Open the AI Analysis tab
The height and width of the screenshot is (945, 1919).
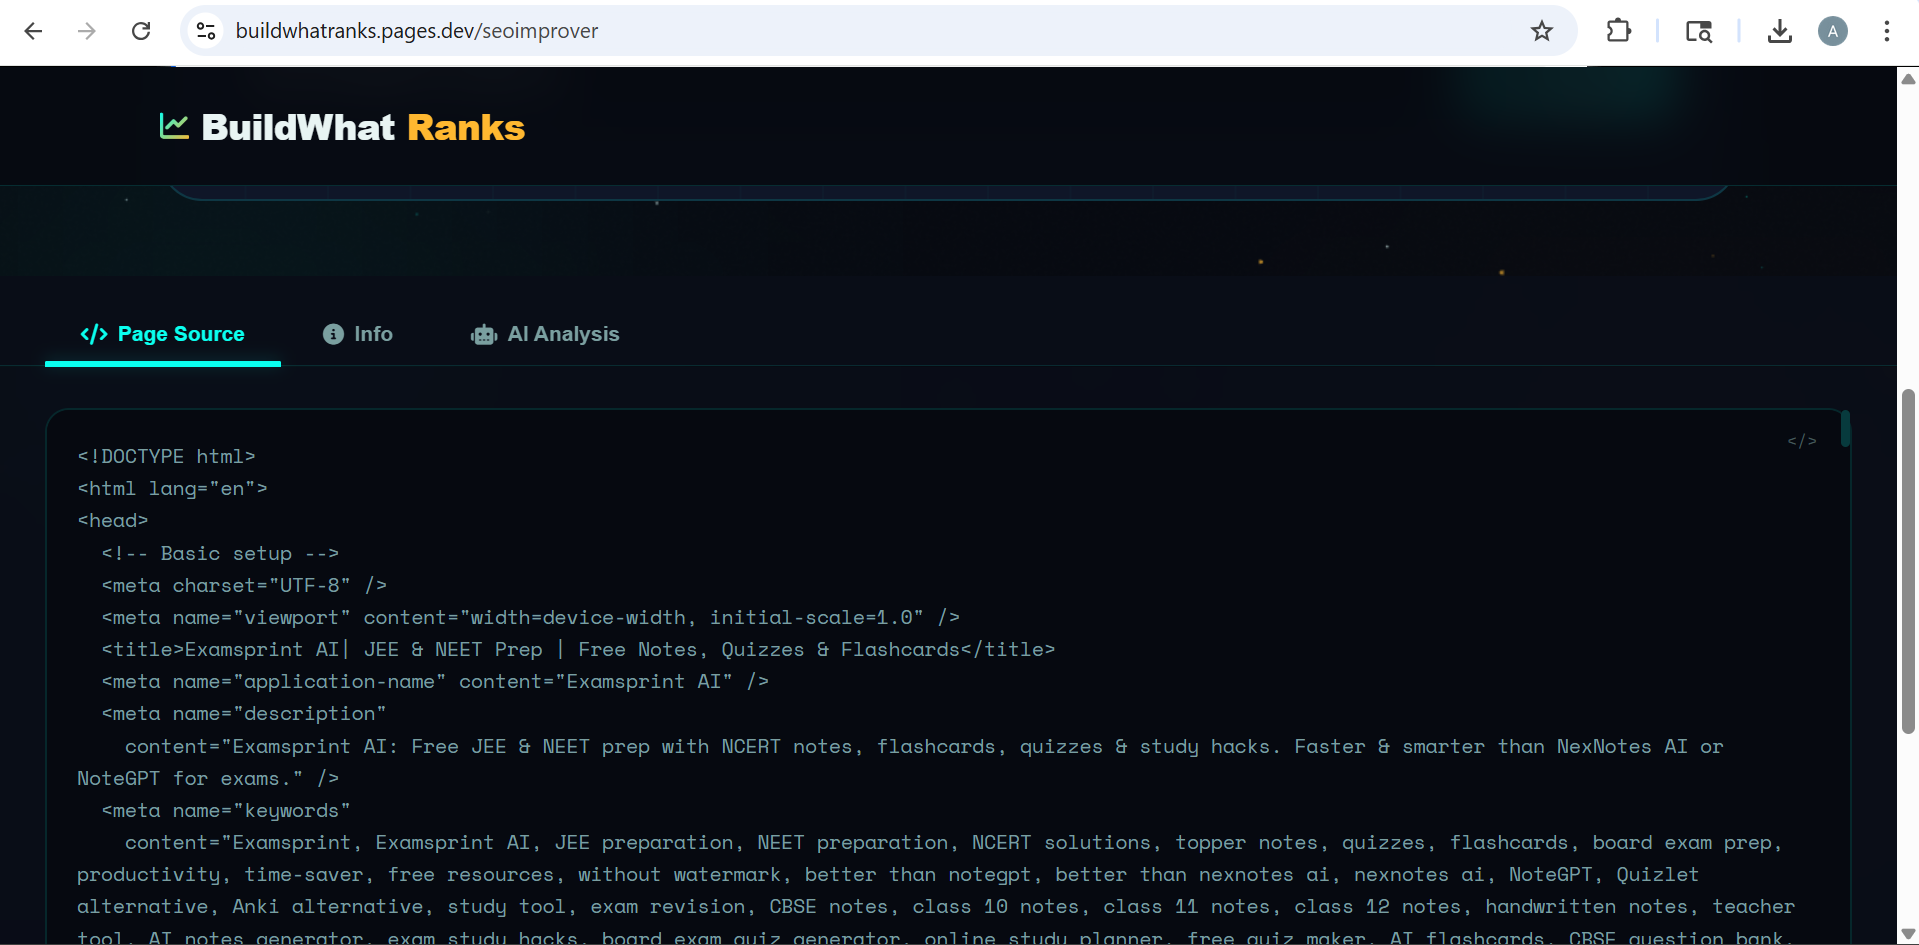563,334
